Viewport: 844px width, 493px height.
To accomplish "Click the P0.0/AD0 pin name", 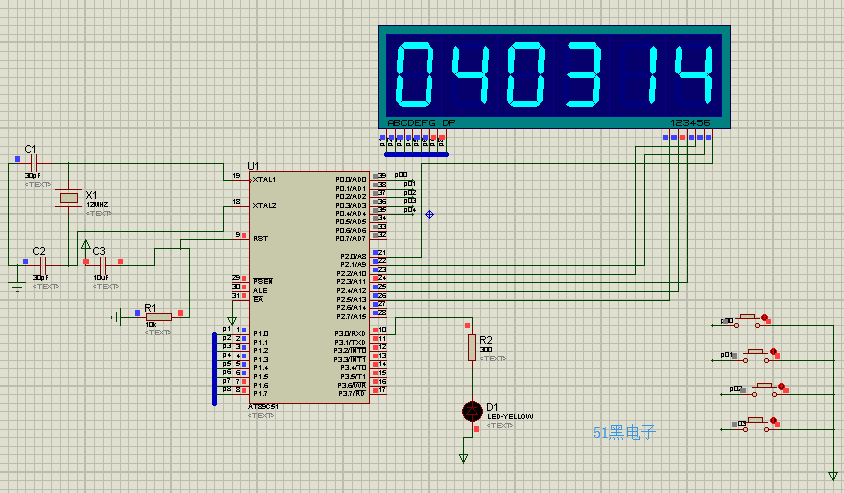I will coord(351,180).
